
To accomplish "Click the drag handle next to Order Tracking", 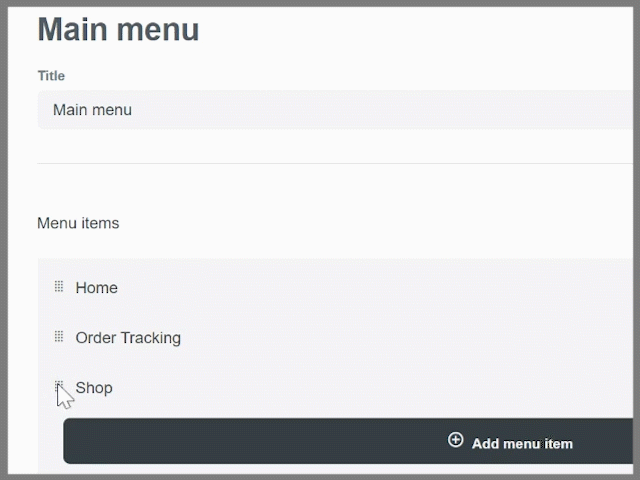I will point(59,337).
